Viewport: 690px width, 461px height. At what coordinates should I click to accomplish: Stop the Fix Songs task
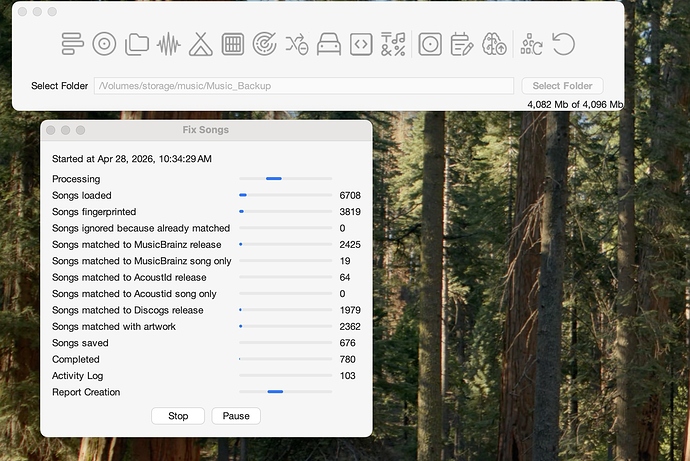click(178, 416)
